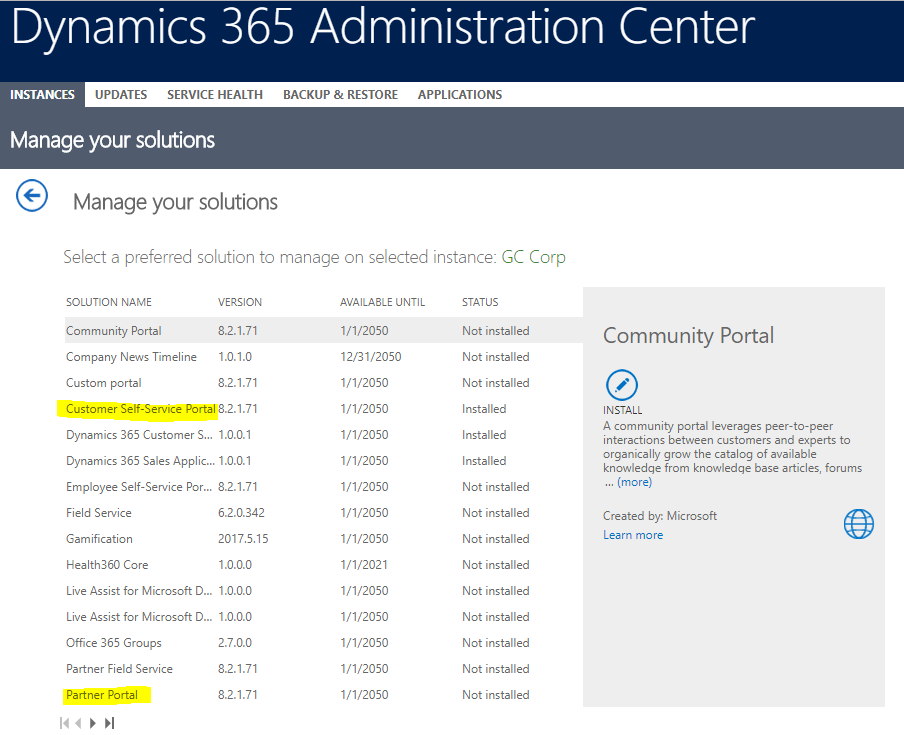
Task: Open the Service Health tab
Action: [x=215, y=95]
